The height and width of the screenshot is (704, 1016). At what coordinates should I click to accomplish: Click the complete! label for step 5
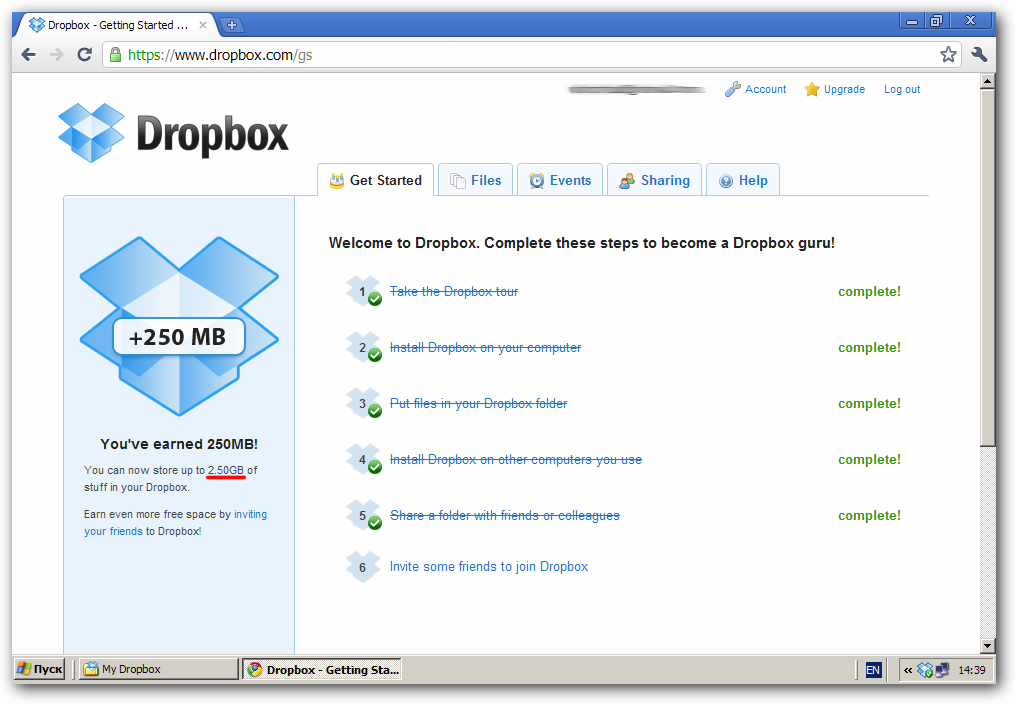(869, 515)
